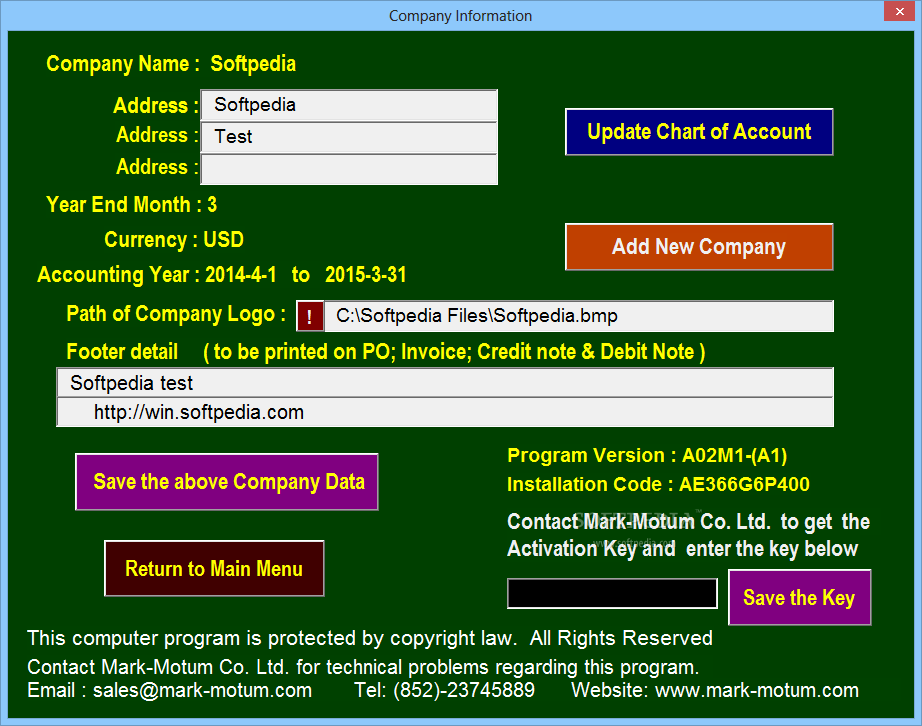
Task: Click Year End Month : 3 text
Action: coord(132,205)
